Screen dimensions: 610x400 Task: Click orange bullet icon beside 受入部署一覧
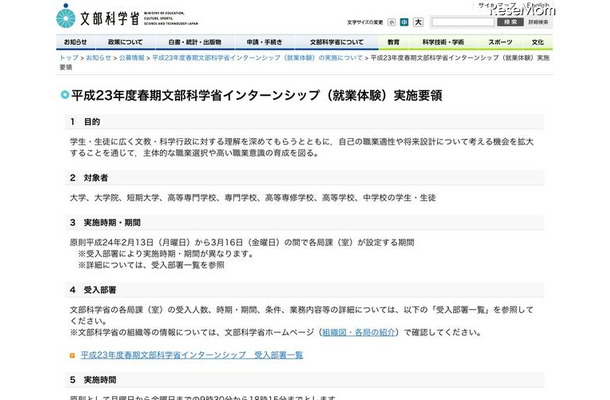coord(72,355)
